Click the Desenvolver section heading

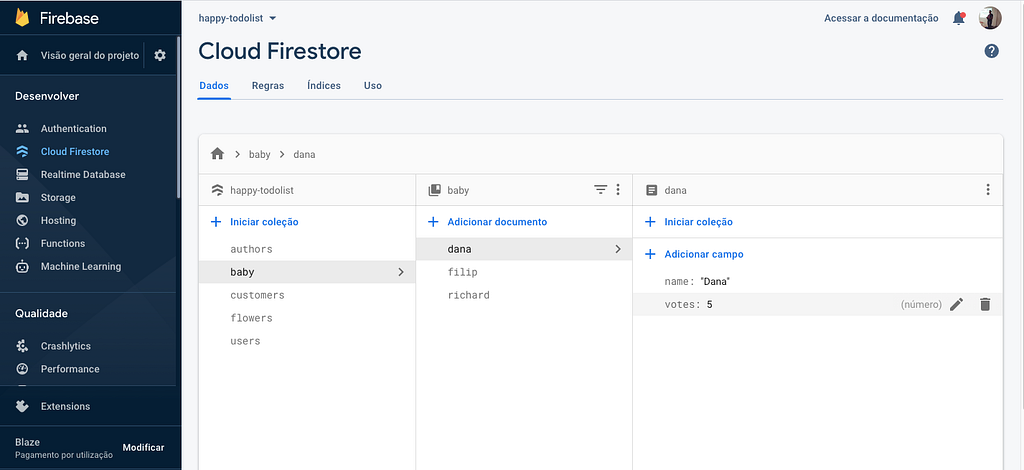tap(47, 96)
